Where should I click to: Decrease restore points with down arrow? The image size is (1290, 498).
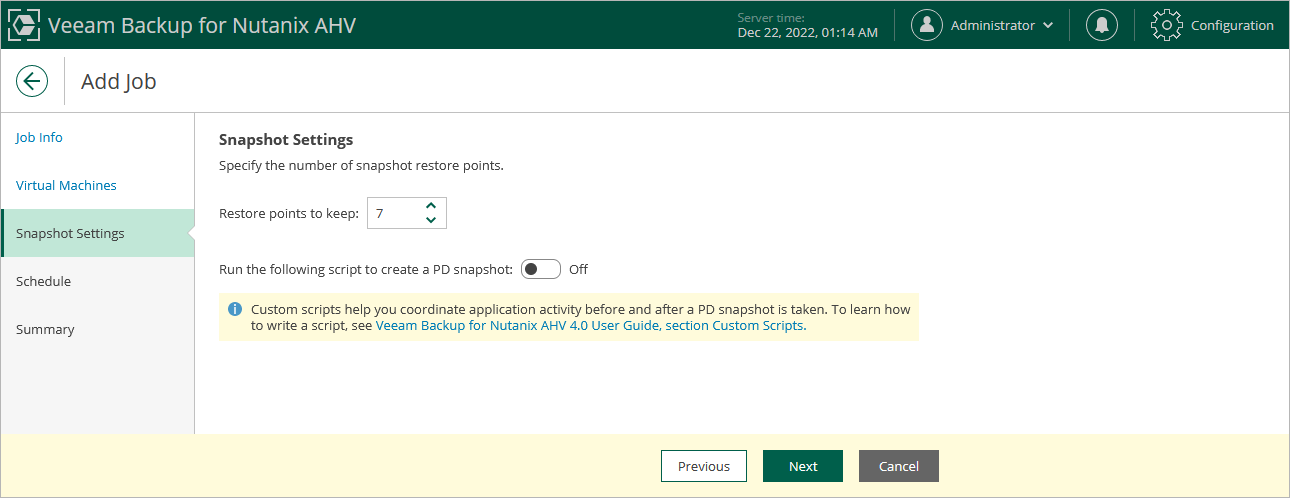point(431,220)
